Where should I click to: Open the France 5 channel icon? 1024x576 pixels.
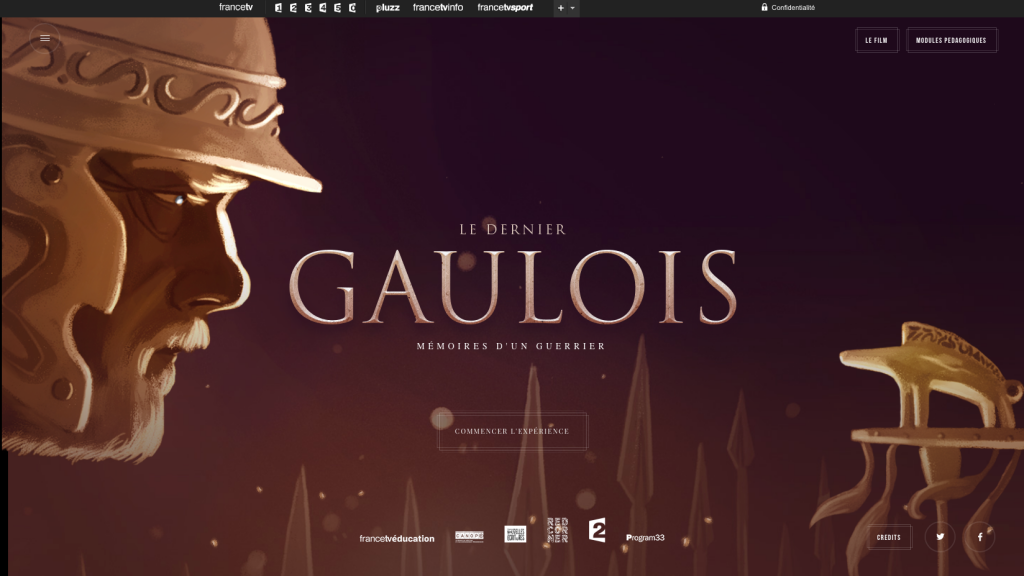(x=338, y=8)
